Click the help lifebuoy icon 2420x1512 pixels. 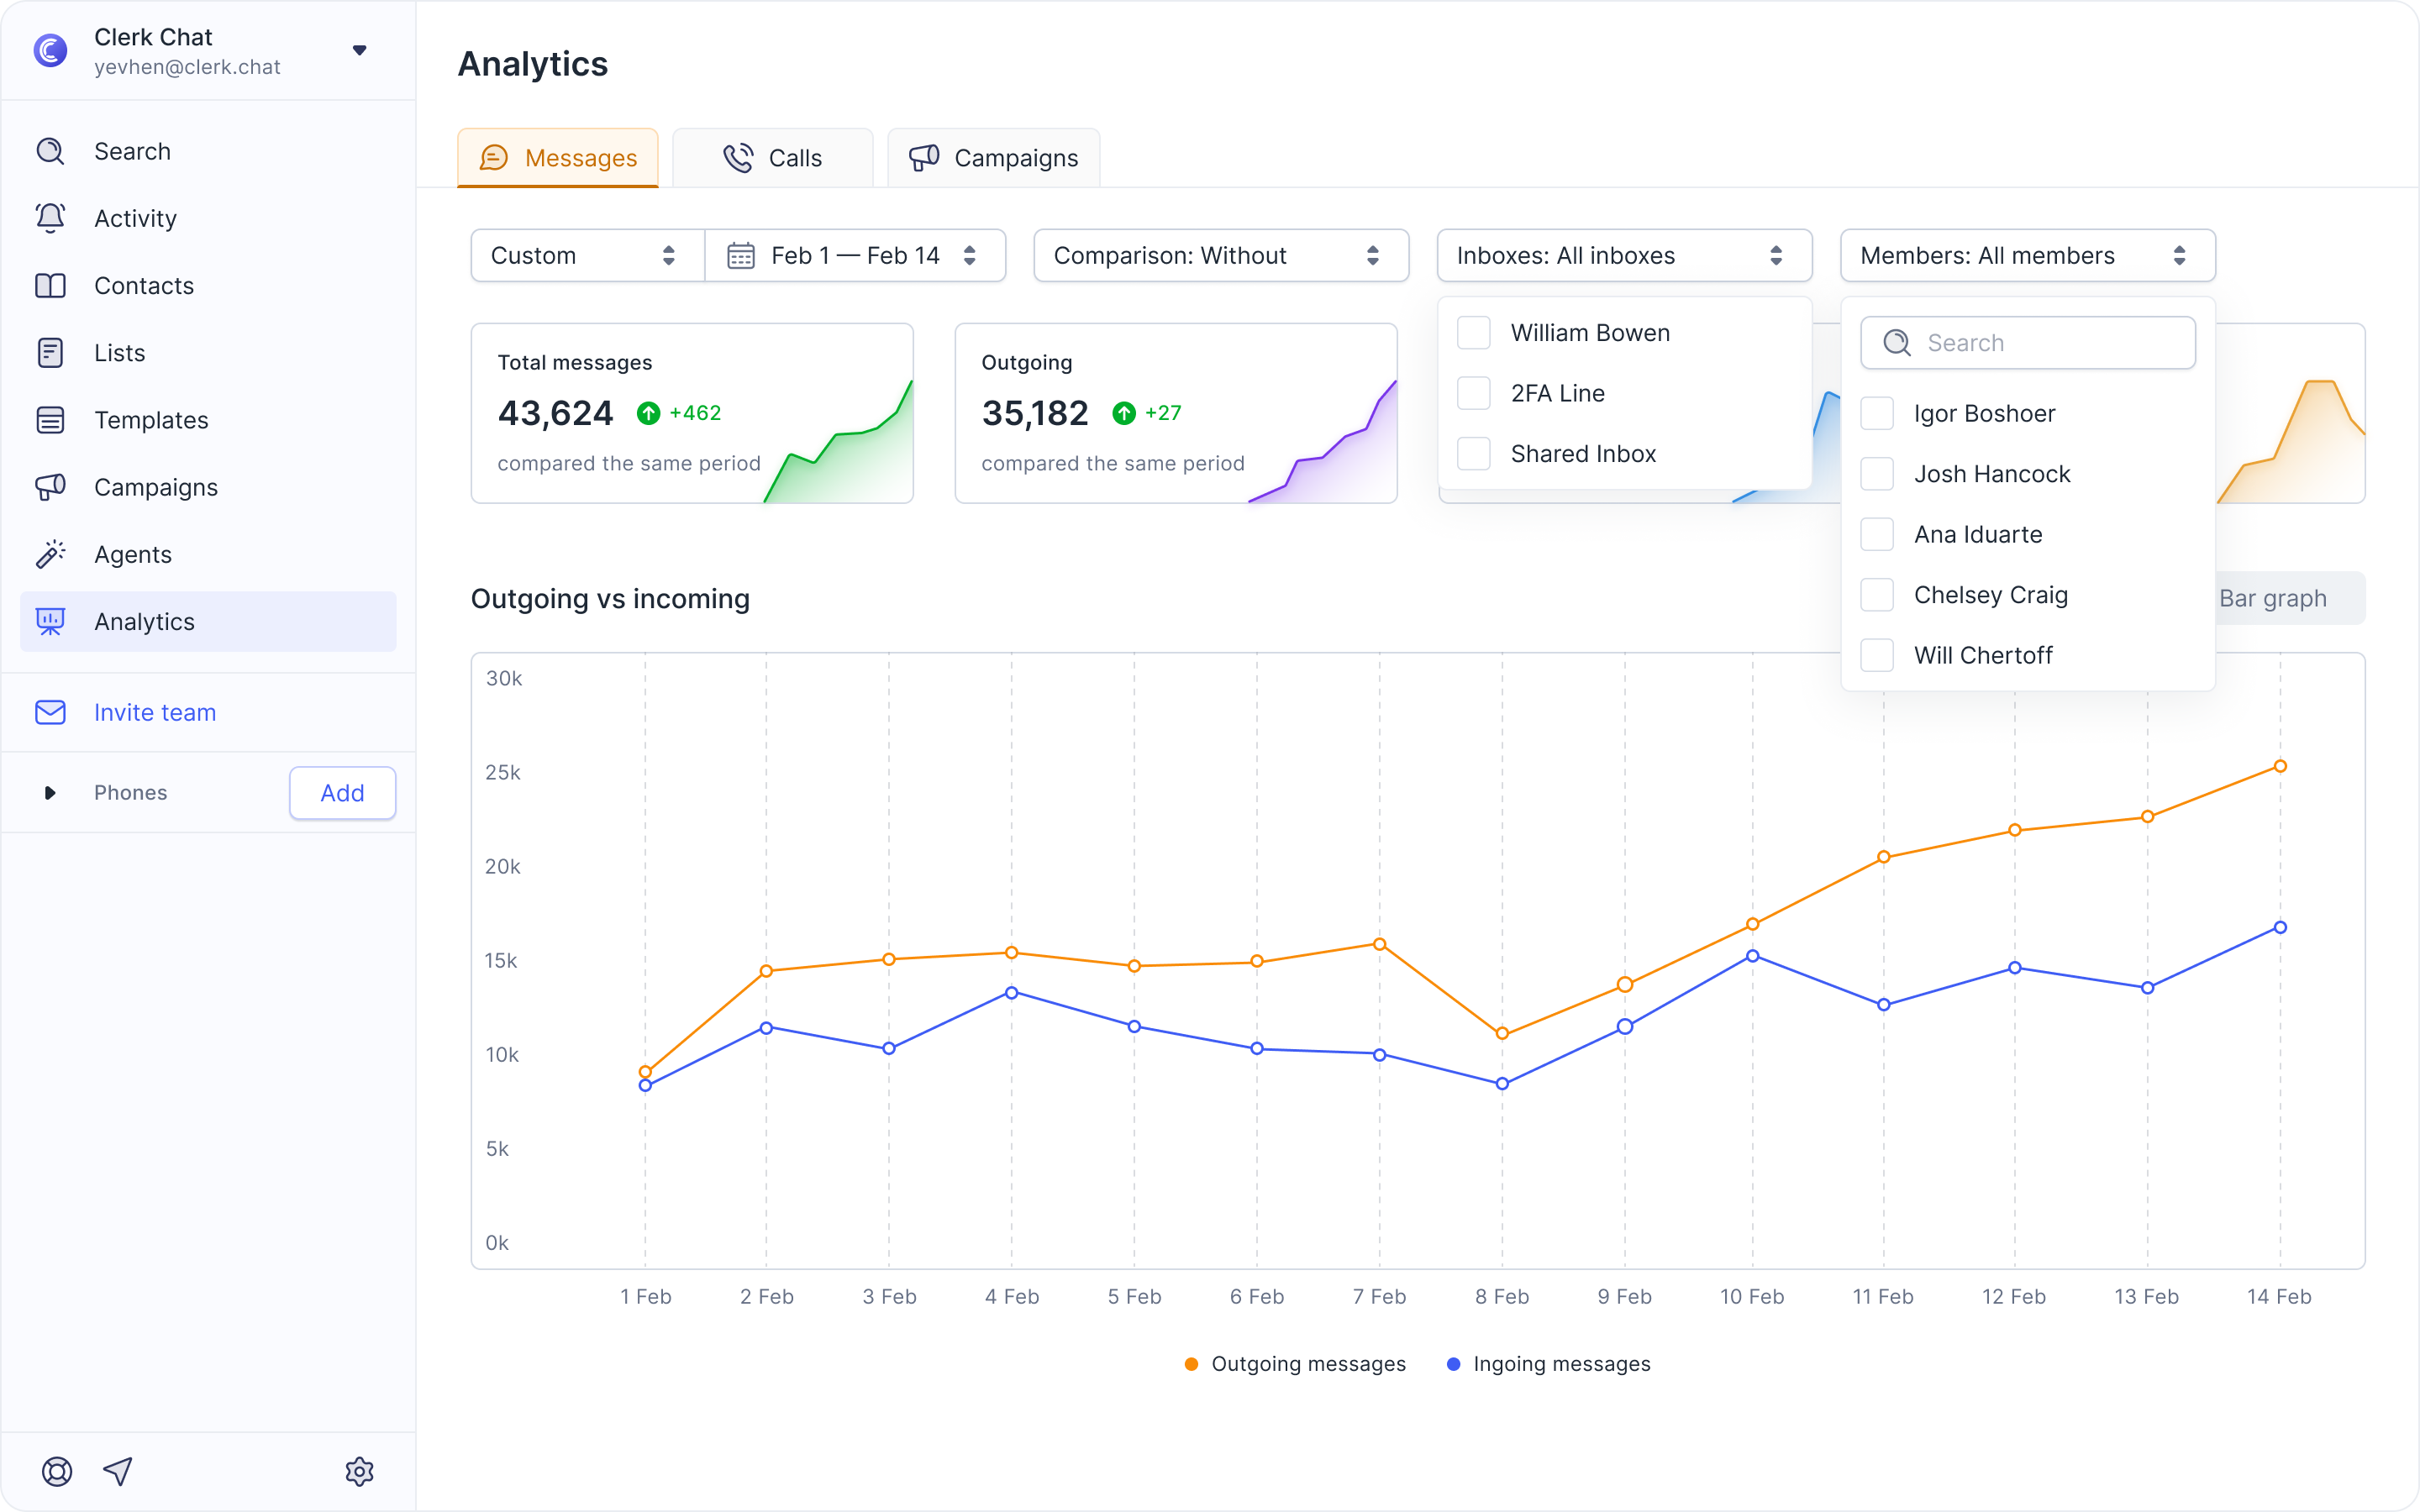(57, 1471)
